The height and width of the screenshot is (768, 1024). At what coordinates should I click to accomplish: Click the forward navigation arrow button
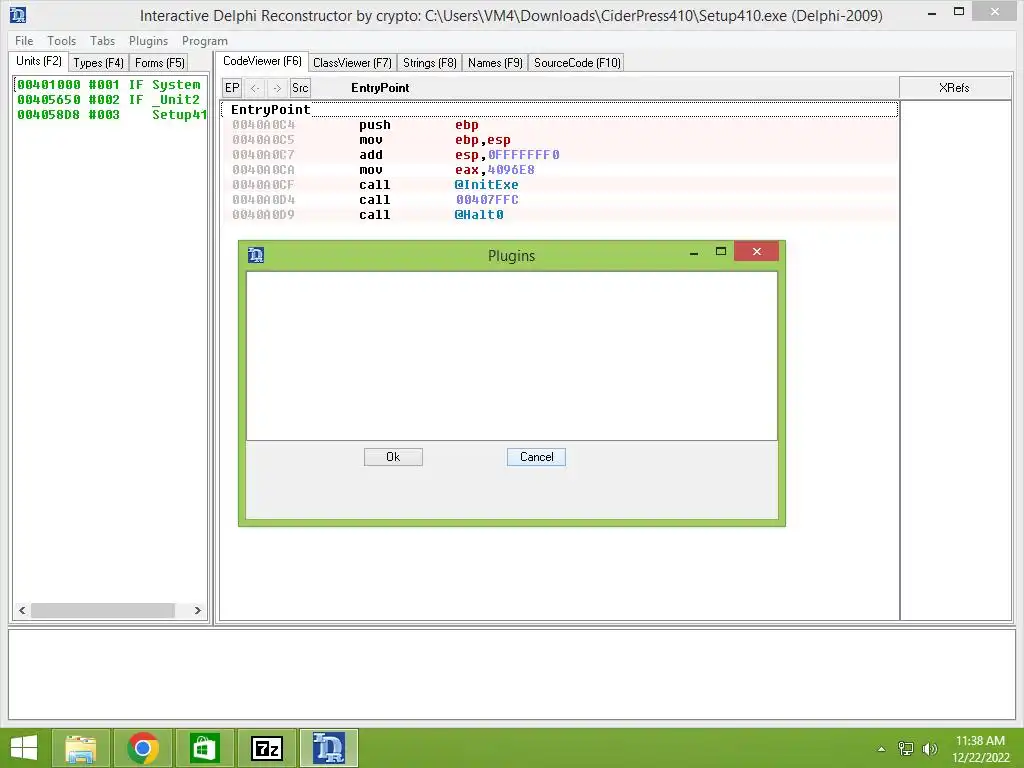coord(278,88)
